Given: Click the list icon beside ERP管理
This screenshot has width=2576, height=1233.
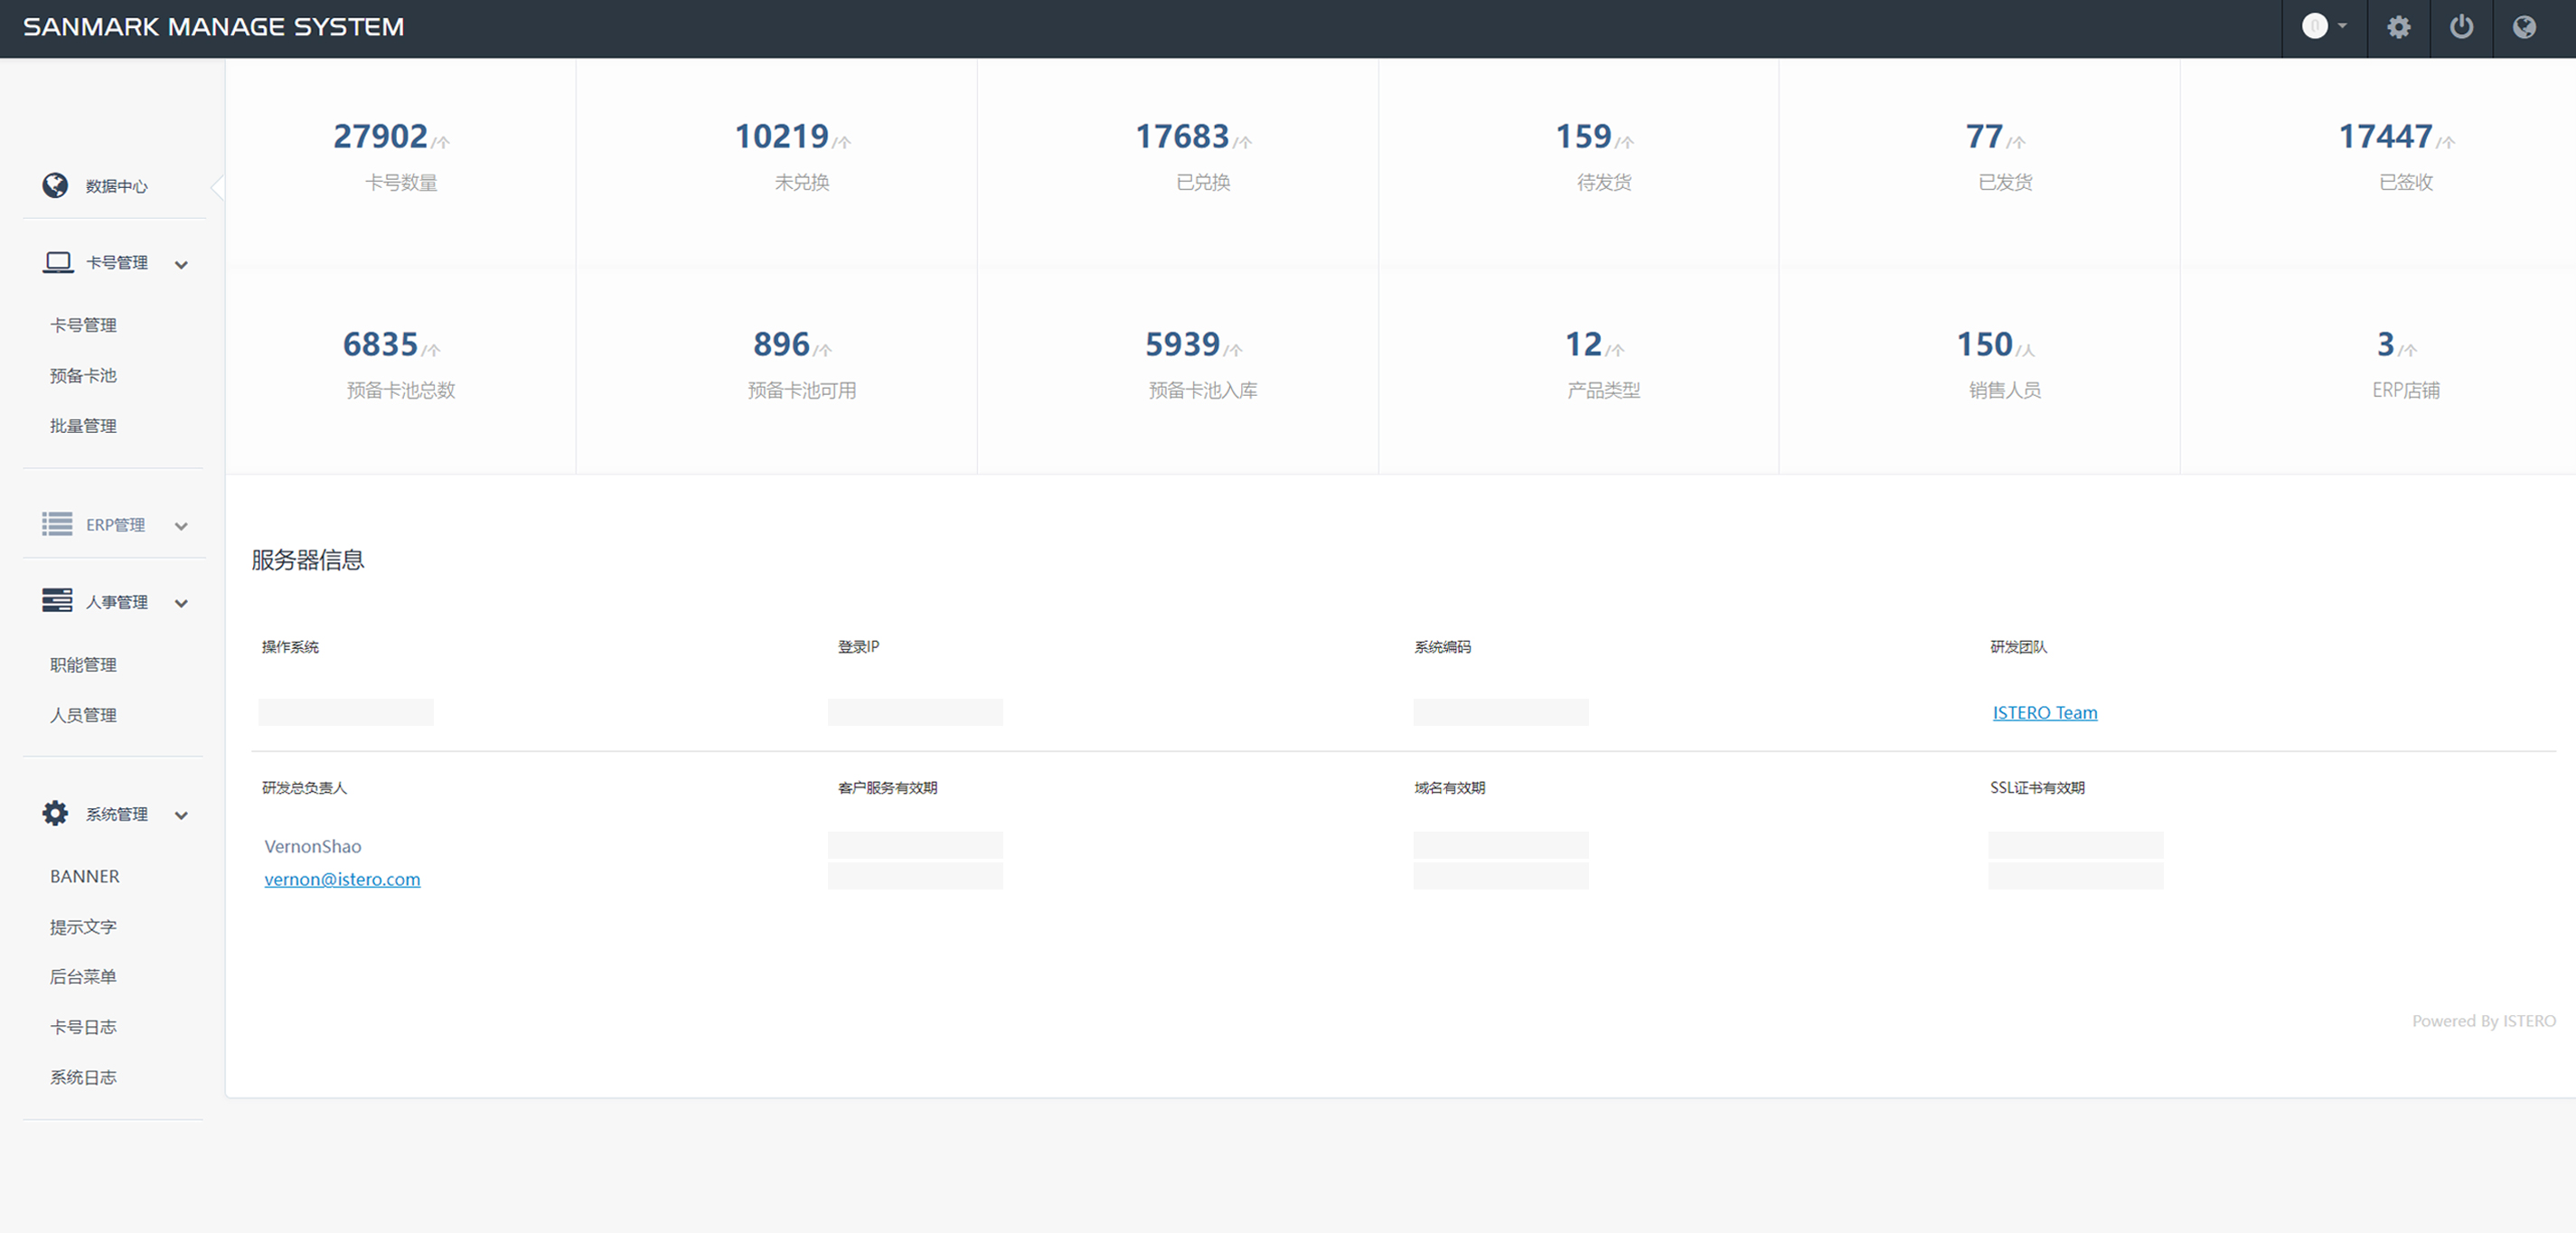Looking at the screenshot, I should (57, 524).
